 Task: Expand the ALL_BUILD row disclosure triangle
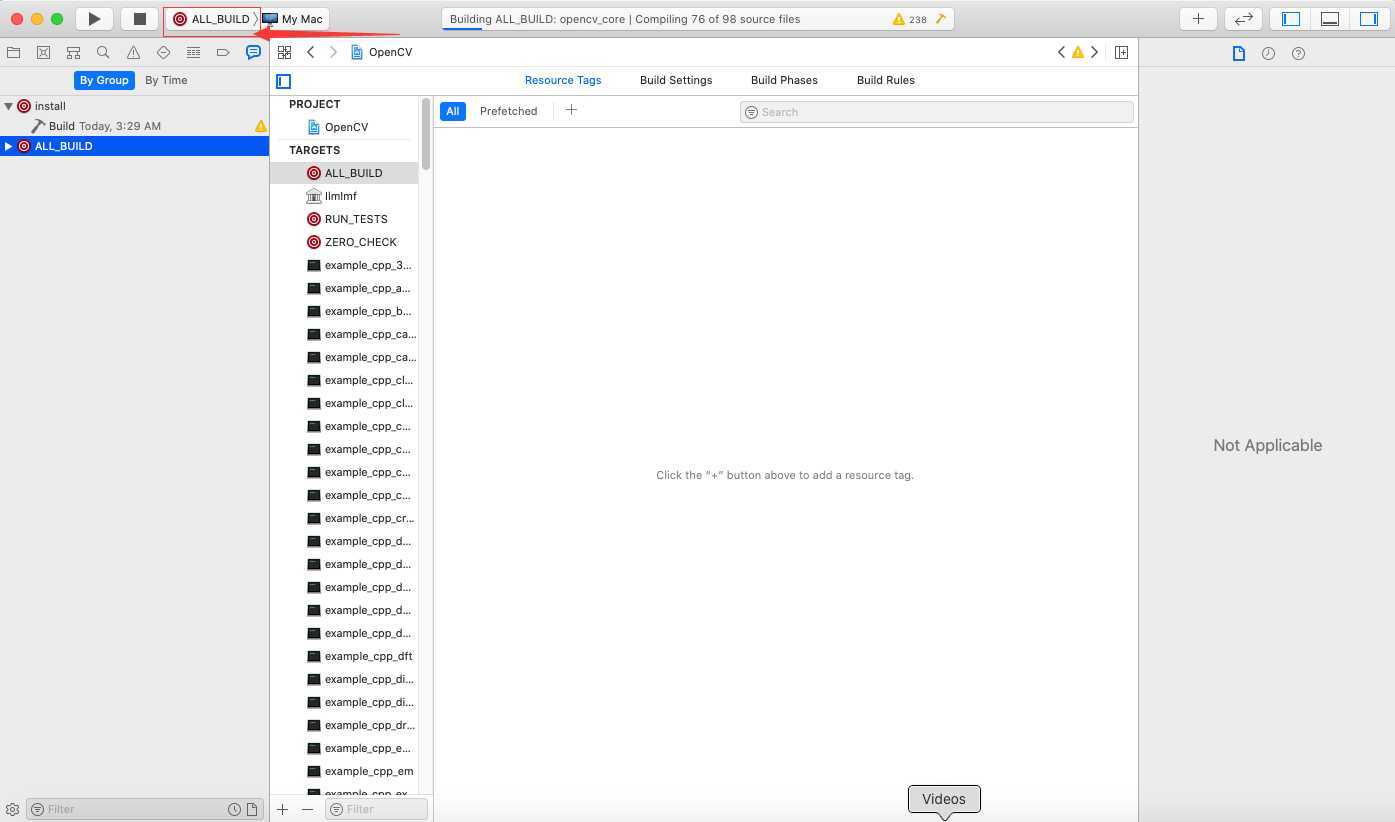tap(8, 146)
